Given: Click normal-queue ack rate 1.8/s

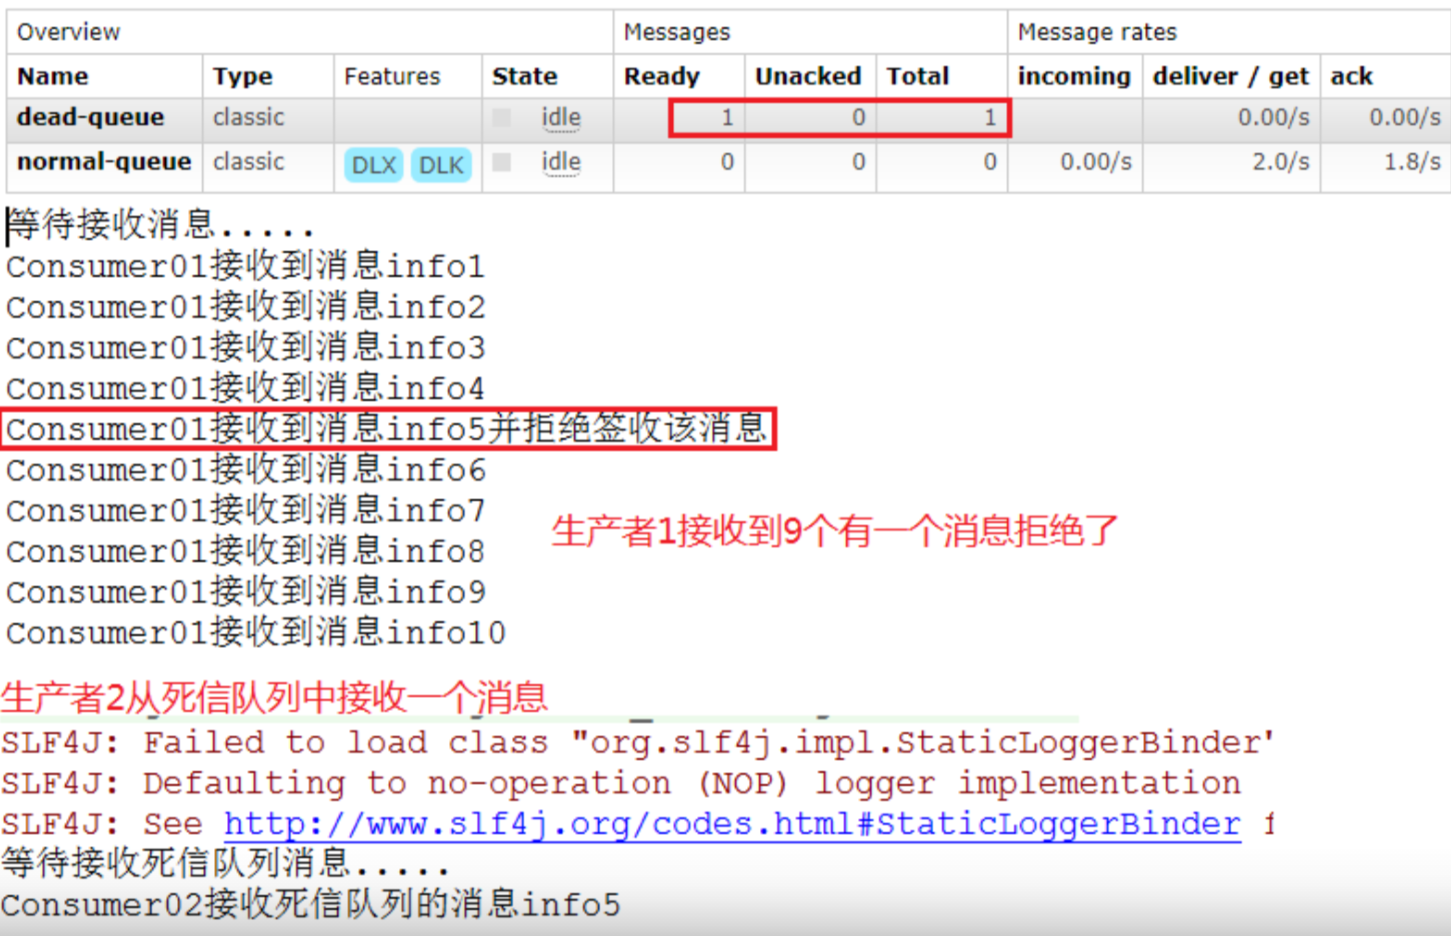Looking at the screenshot, I should (x=1412, y=162).
